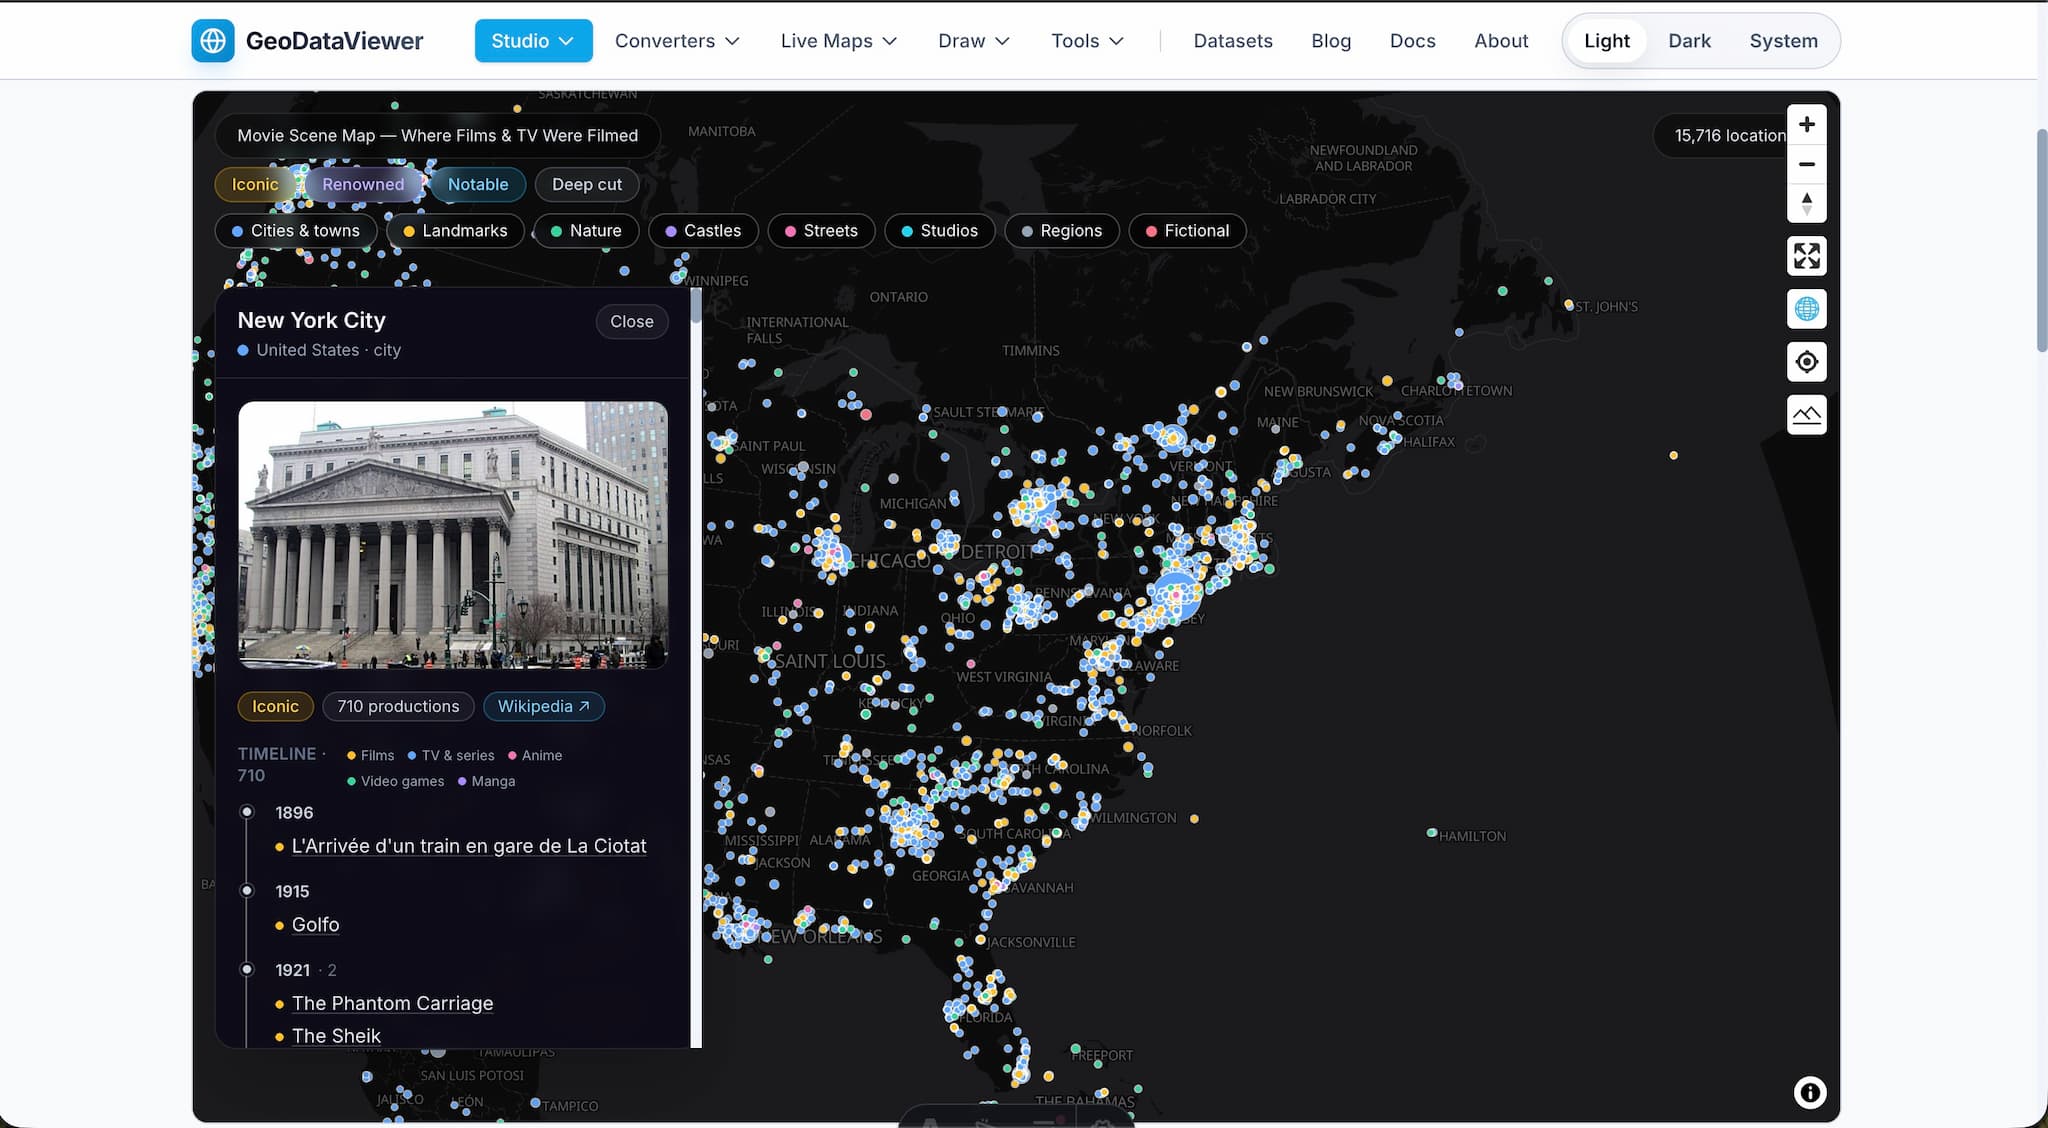
Task: Open map attribution info icon
Action: (1809, 1092)
